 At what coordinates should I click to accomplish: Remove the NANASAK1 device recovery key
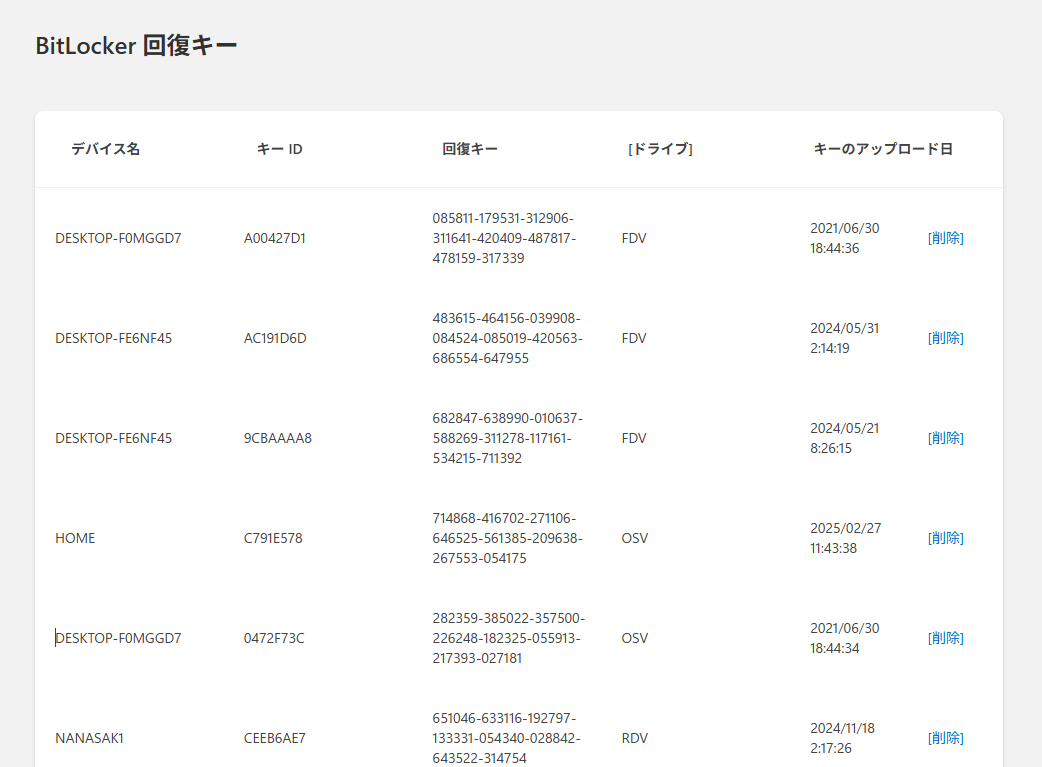(945, 737)
